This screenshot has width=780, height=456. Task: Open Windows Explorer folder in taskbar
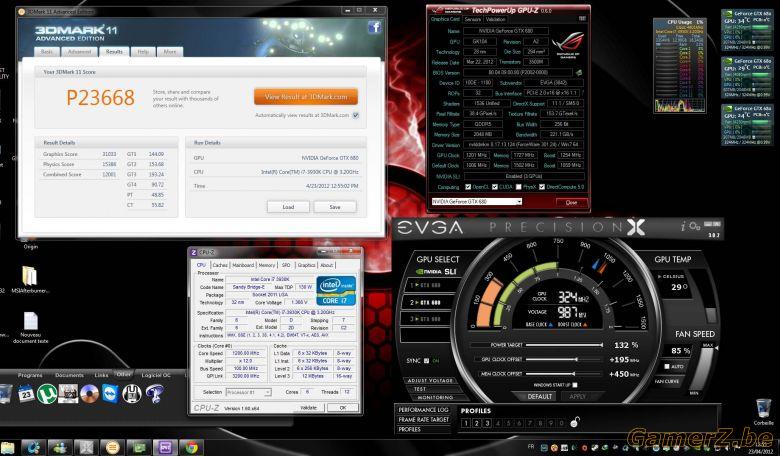(x=7, y=448)
